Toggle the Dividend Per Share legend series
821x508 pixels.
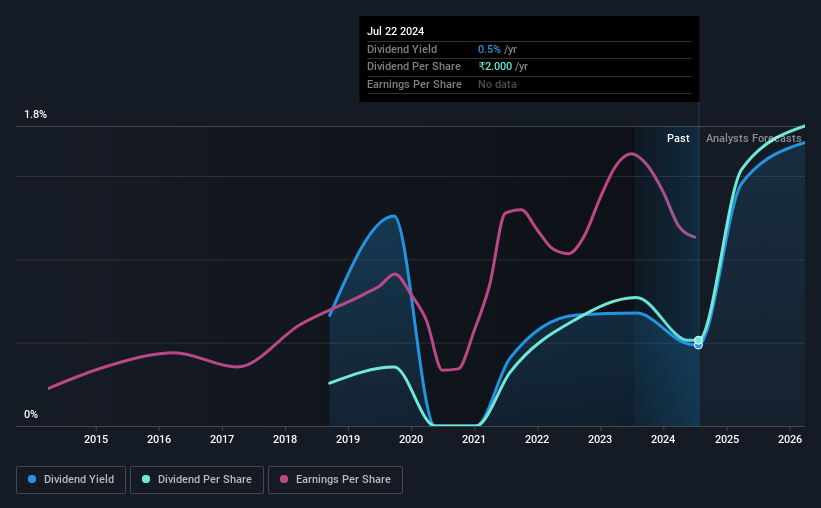[x=197, y=480]
